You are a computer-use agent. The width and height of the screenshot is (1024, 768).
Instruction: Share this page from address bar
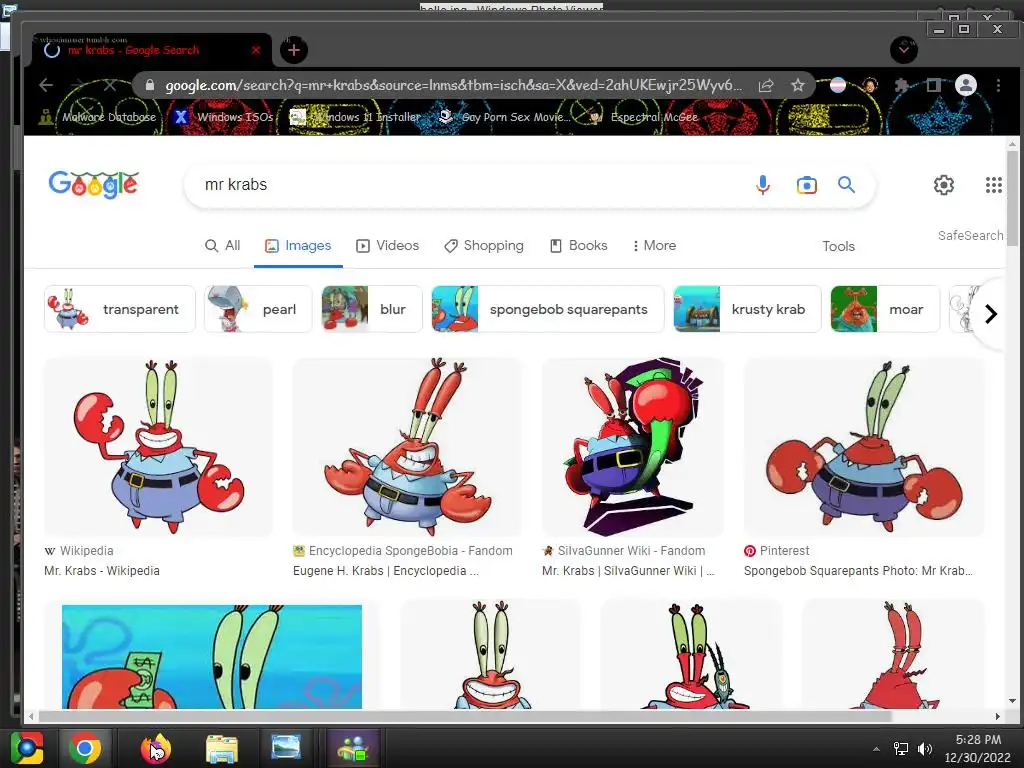pyautogui.click(x=766, y=85)
